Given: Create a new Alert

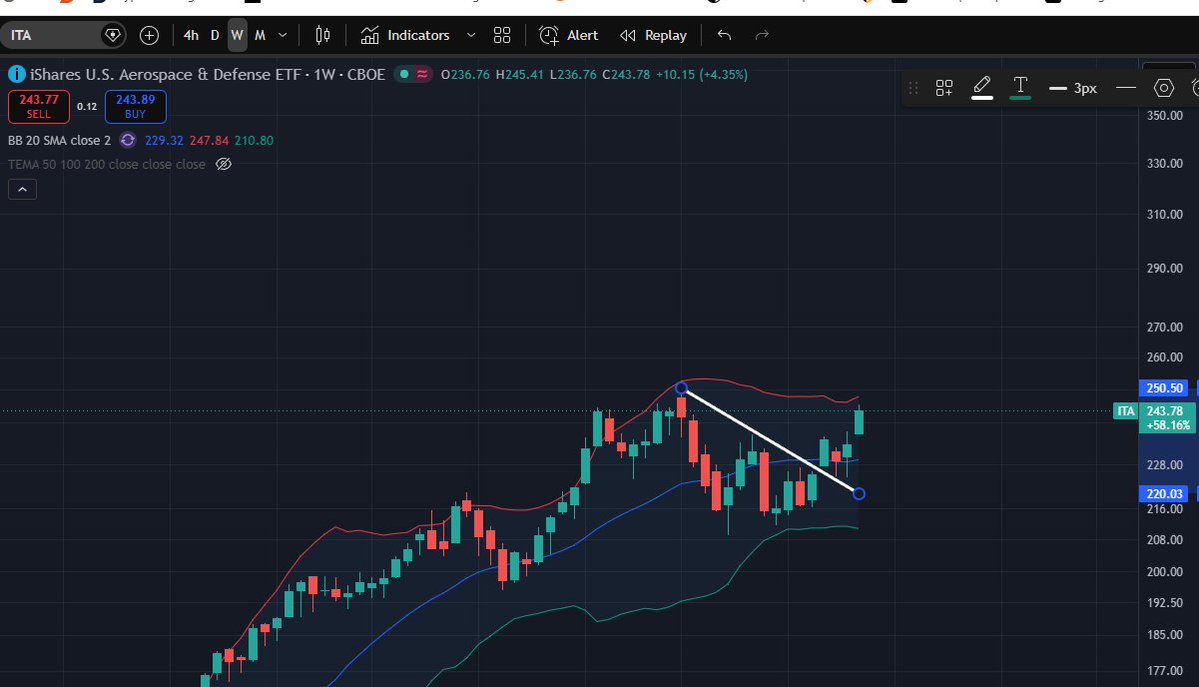Looking at the screenshot, I should (x=569, y=35).
